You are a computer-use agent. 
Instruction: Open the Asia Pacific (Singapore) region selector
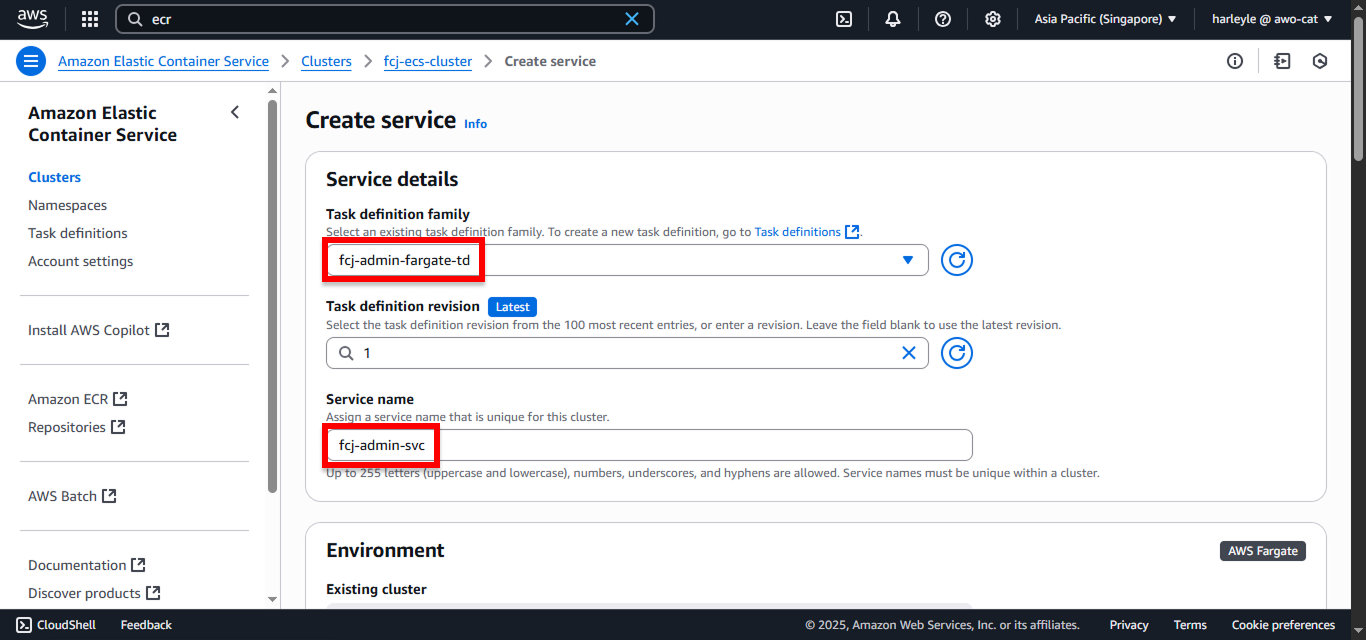click(x=1105, y=19)
